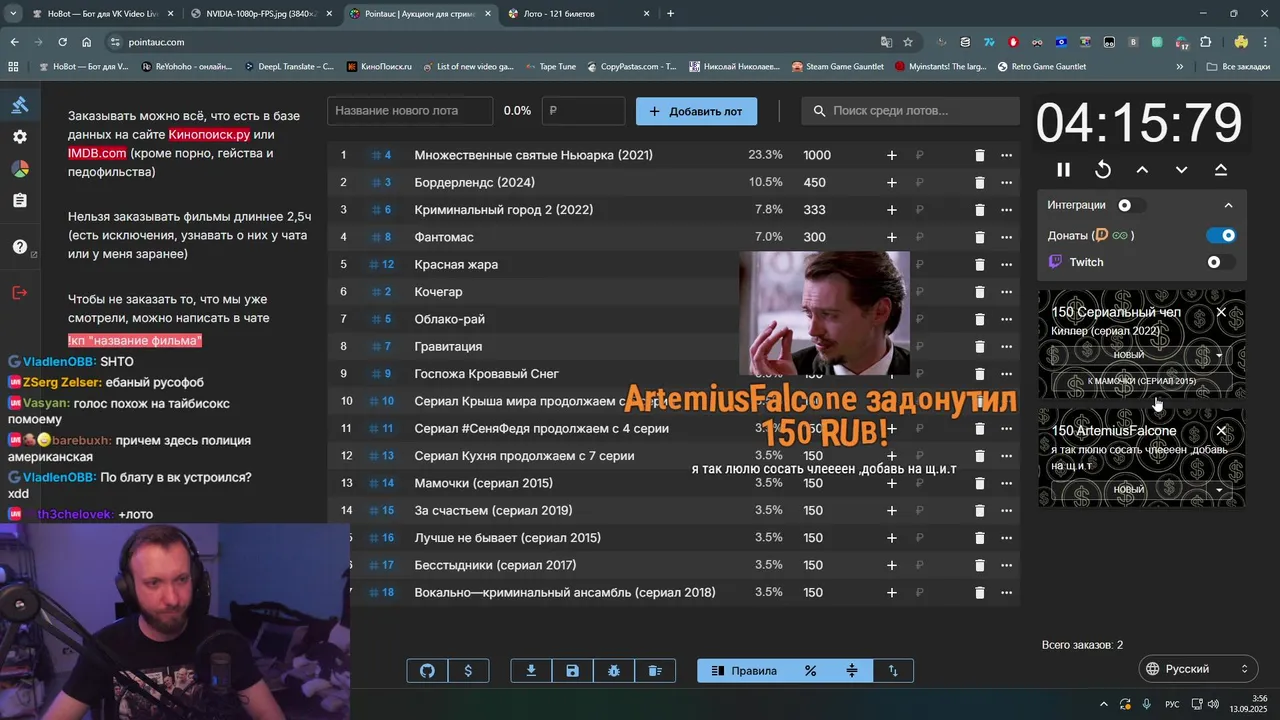Image resolution: width=1280 pixels, height=720 pixels.
Task: Click НОВЫЙ on Сериальный чел card
Action: click(1129, 355)
